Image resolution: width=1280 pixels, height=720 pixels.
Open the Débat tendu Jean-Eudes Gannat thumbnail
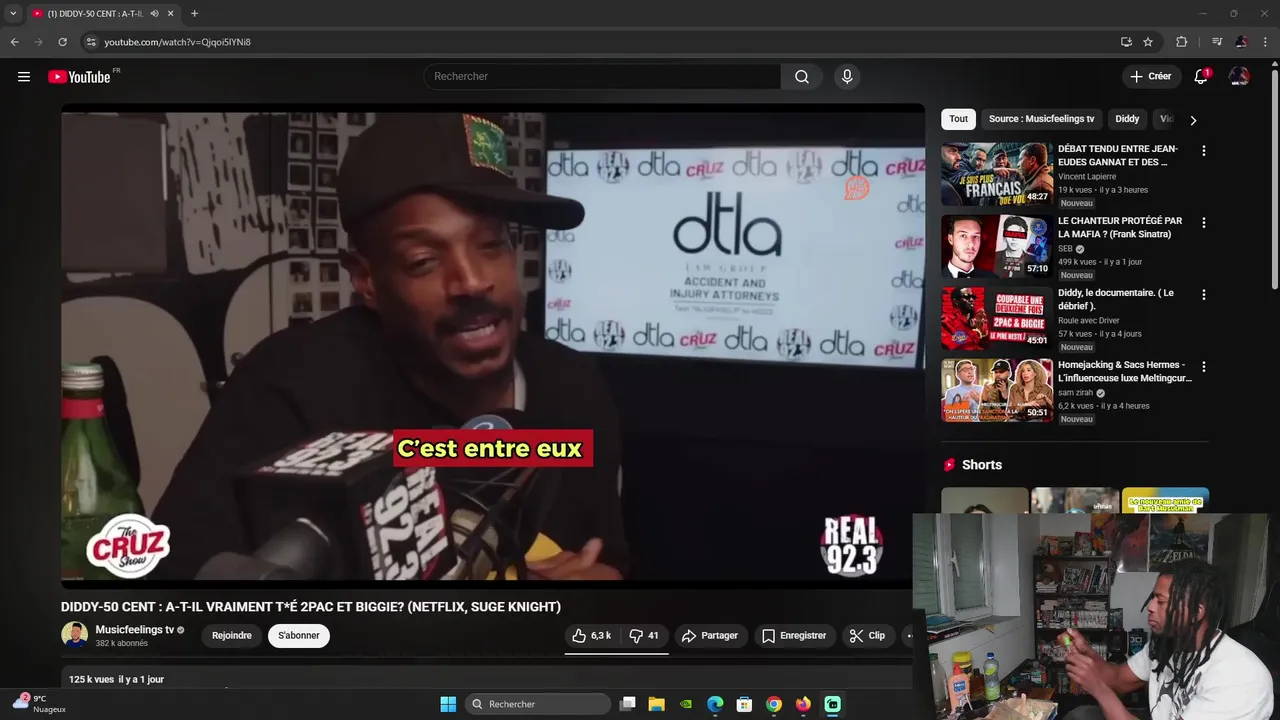997,174
